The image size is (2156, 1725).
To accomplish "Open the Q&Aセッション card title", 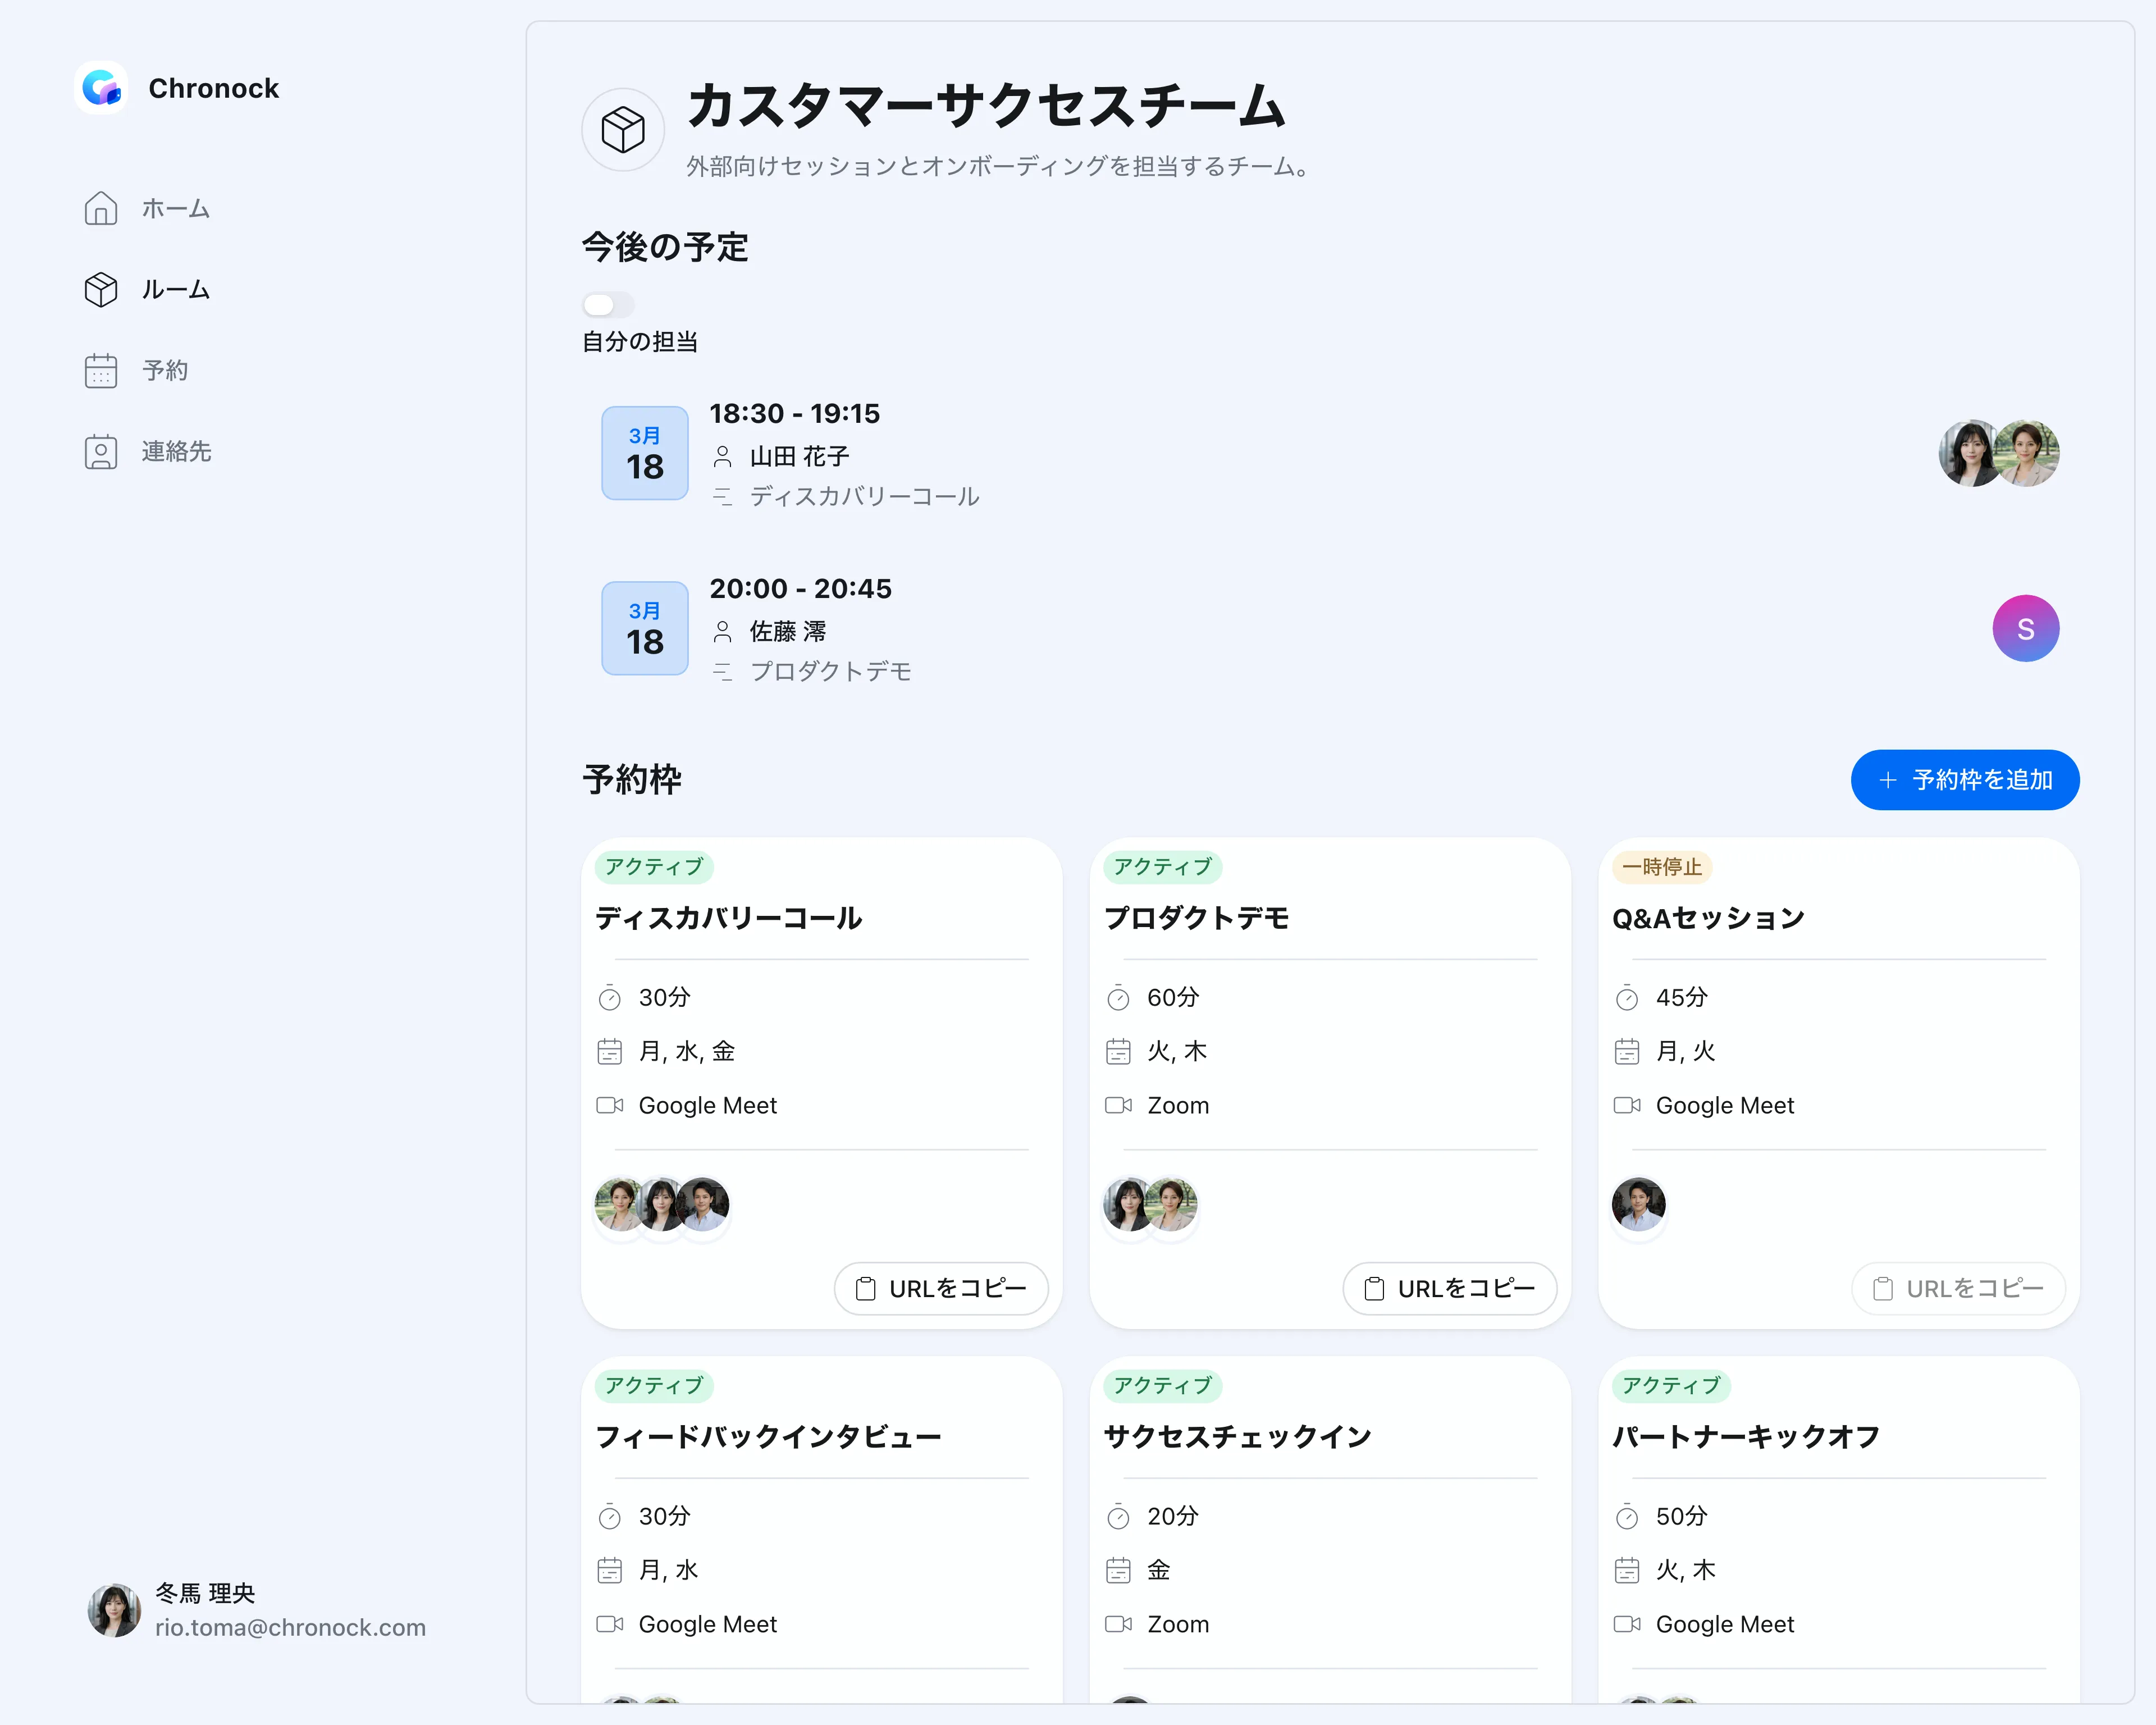I will (x=1708, y=918).
